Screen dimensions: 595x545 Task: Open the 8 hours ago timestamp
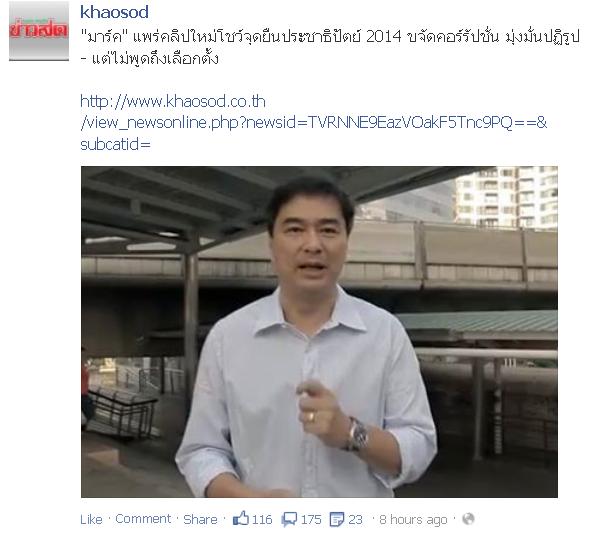413,520
